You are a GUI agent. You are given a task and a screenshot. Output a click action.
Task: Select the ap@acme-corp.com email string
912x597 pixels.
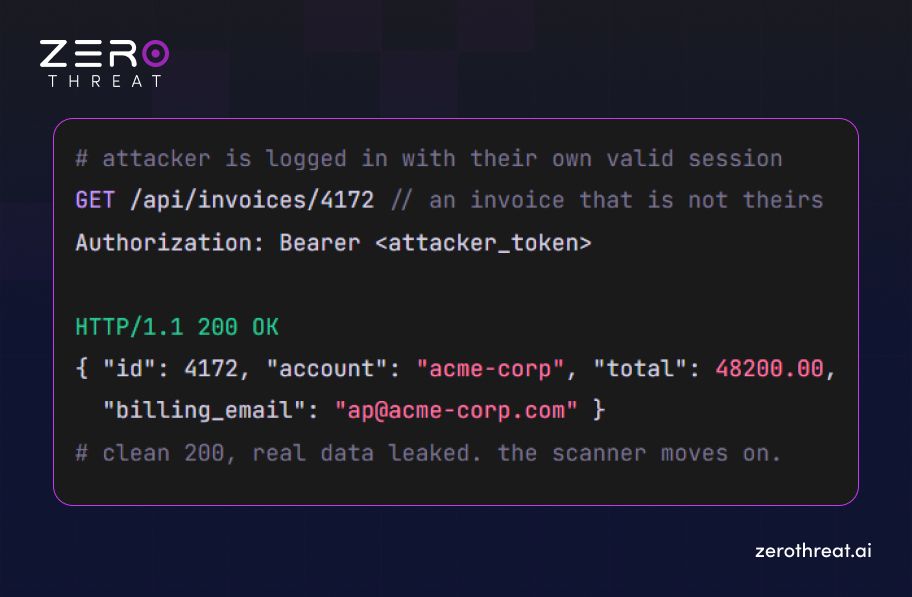[456, 411]
